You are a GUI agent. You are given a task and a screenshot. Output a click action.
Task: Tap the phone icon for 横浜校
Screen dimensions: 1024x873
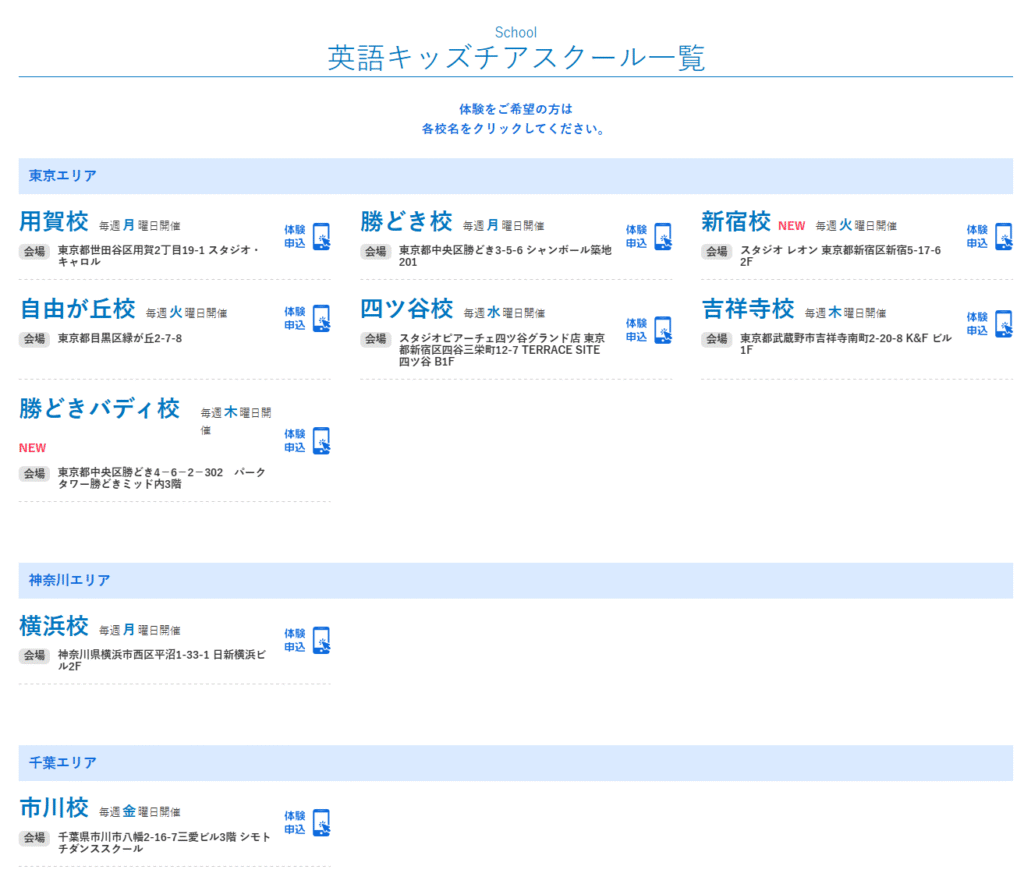click(x=321, y=641)
